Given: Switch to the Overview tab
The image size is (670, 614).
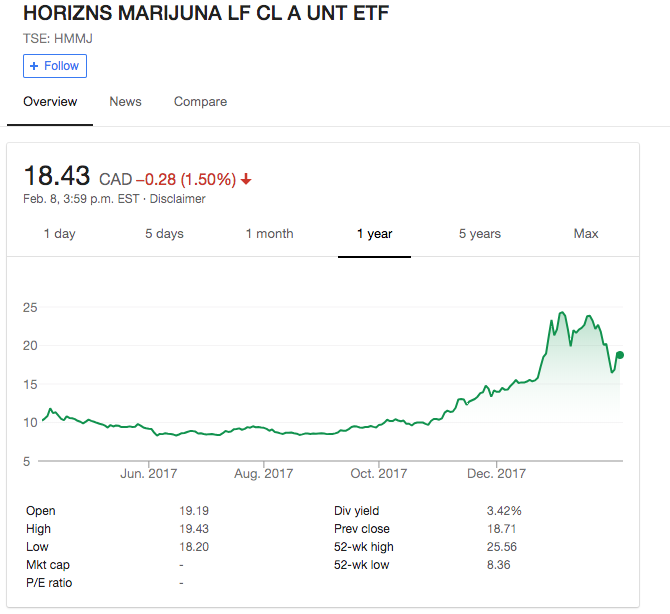Looking at the screenshot, I should point(50,102).
